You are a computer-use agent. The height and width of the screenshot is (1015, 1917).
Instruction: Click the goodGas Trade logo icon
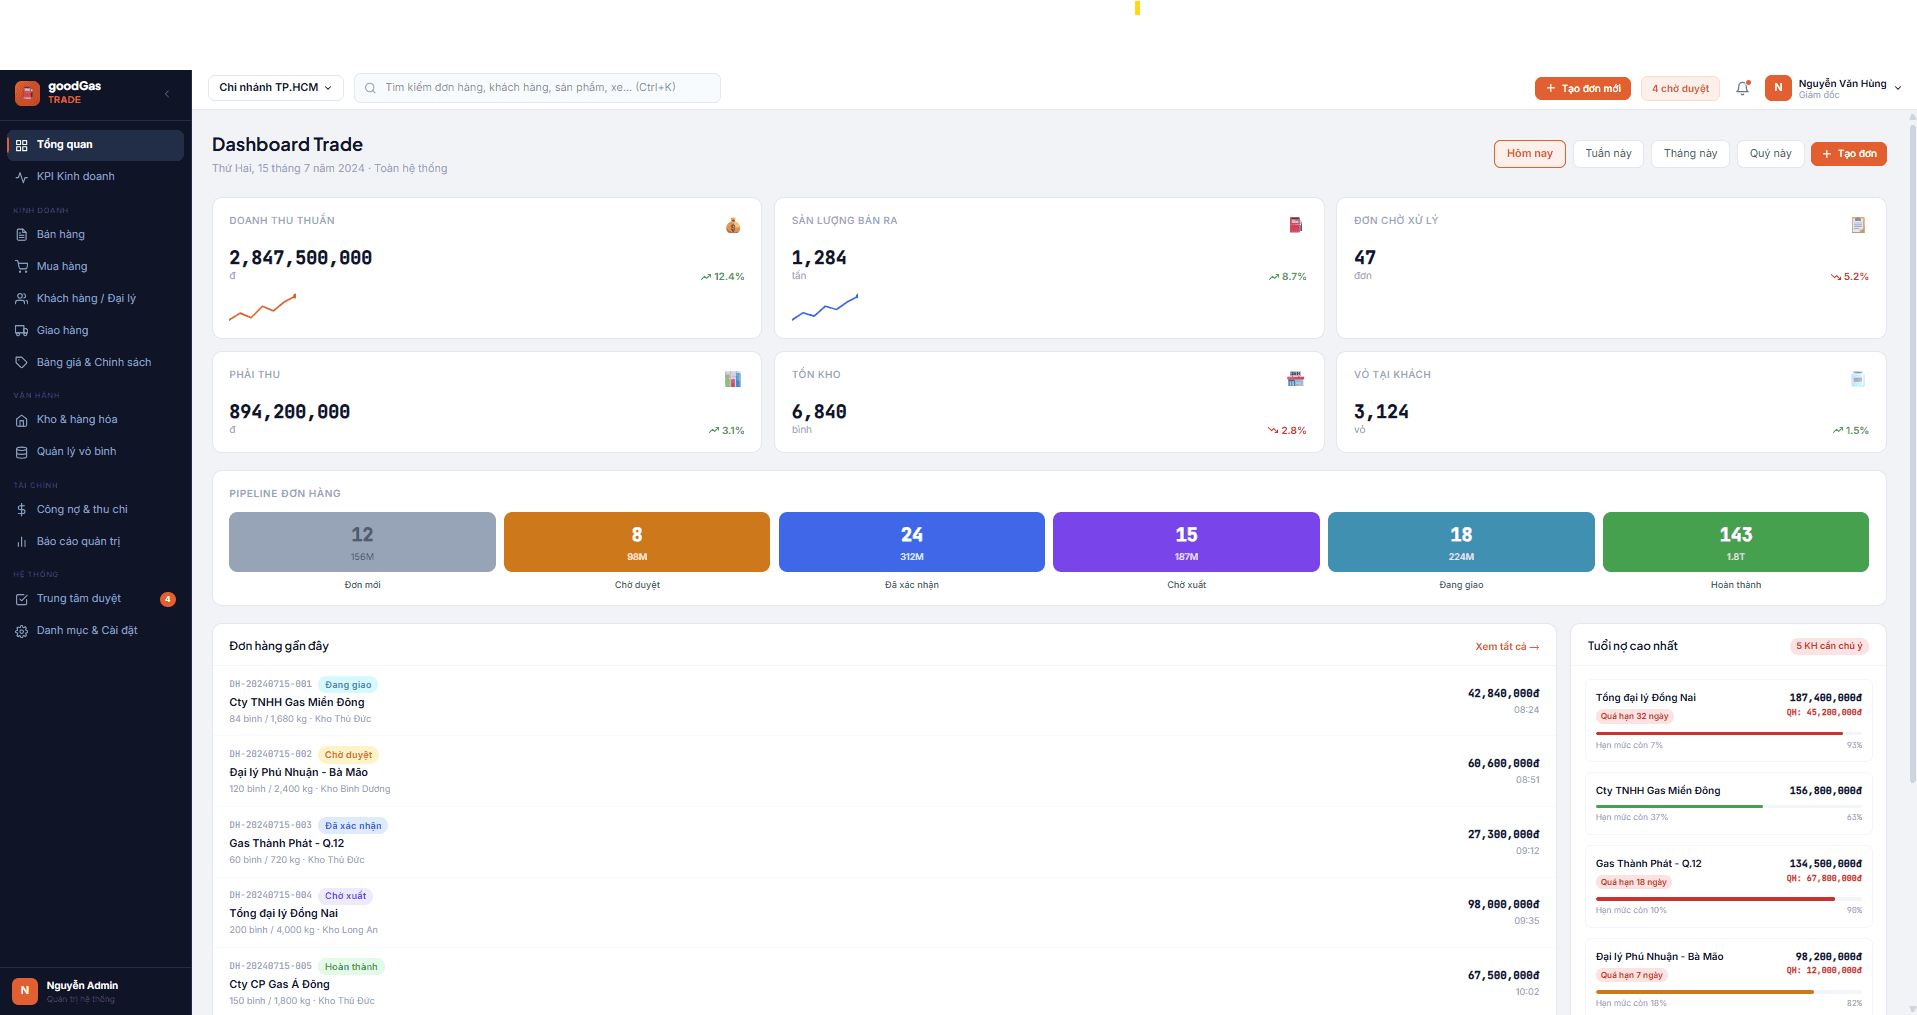pos(27,93)
